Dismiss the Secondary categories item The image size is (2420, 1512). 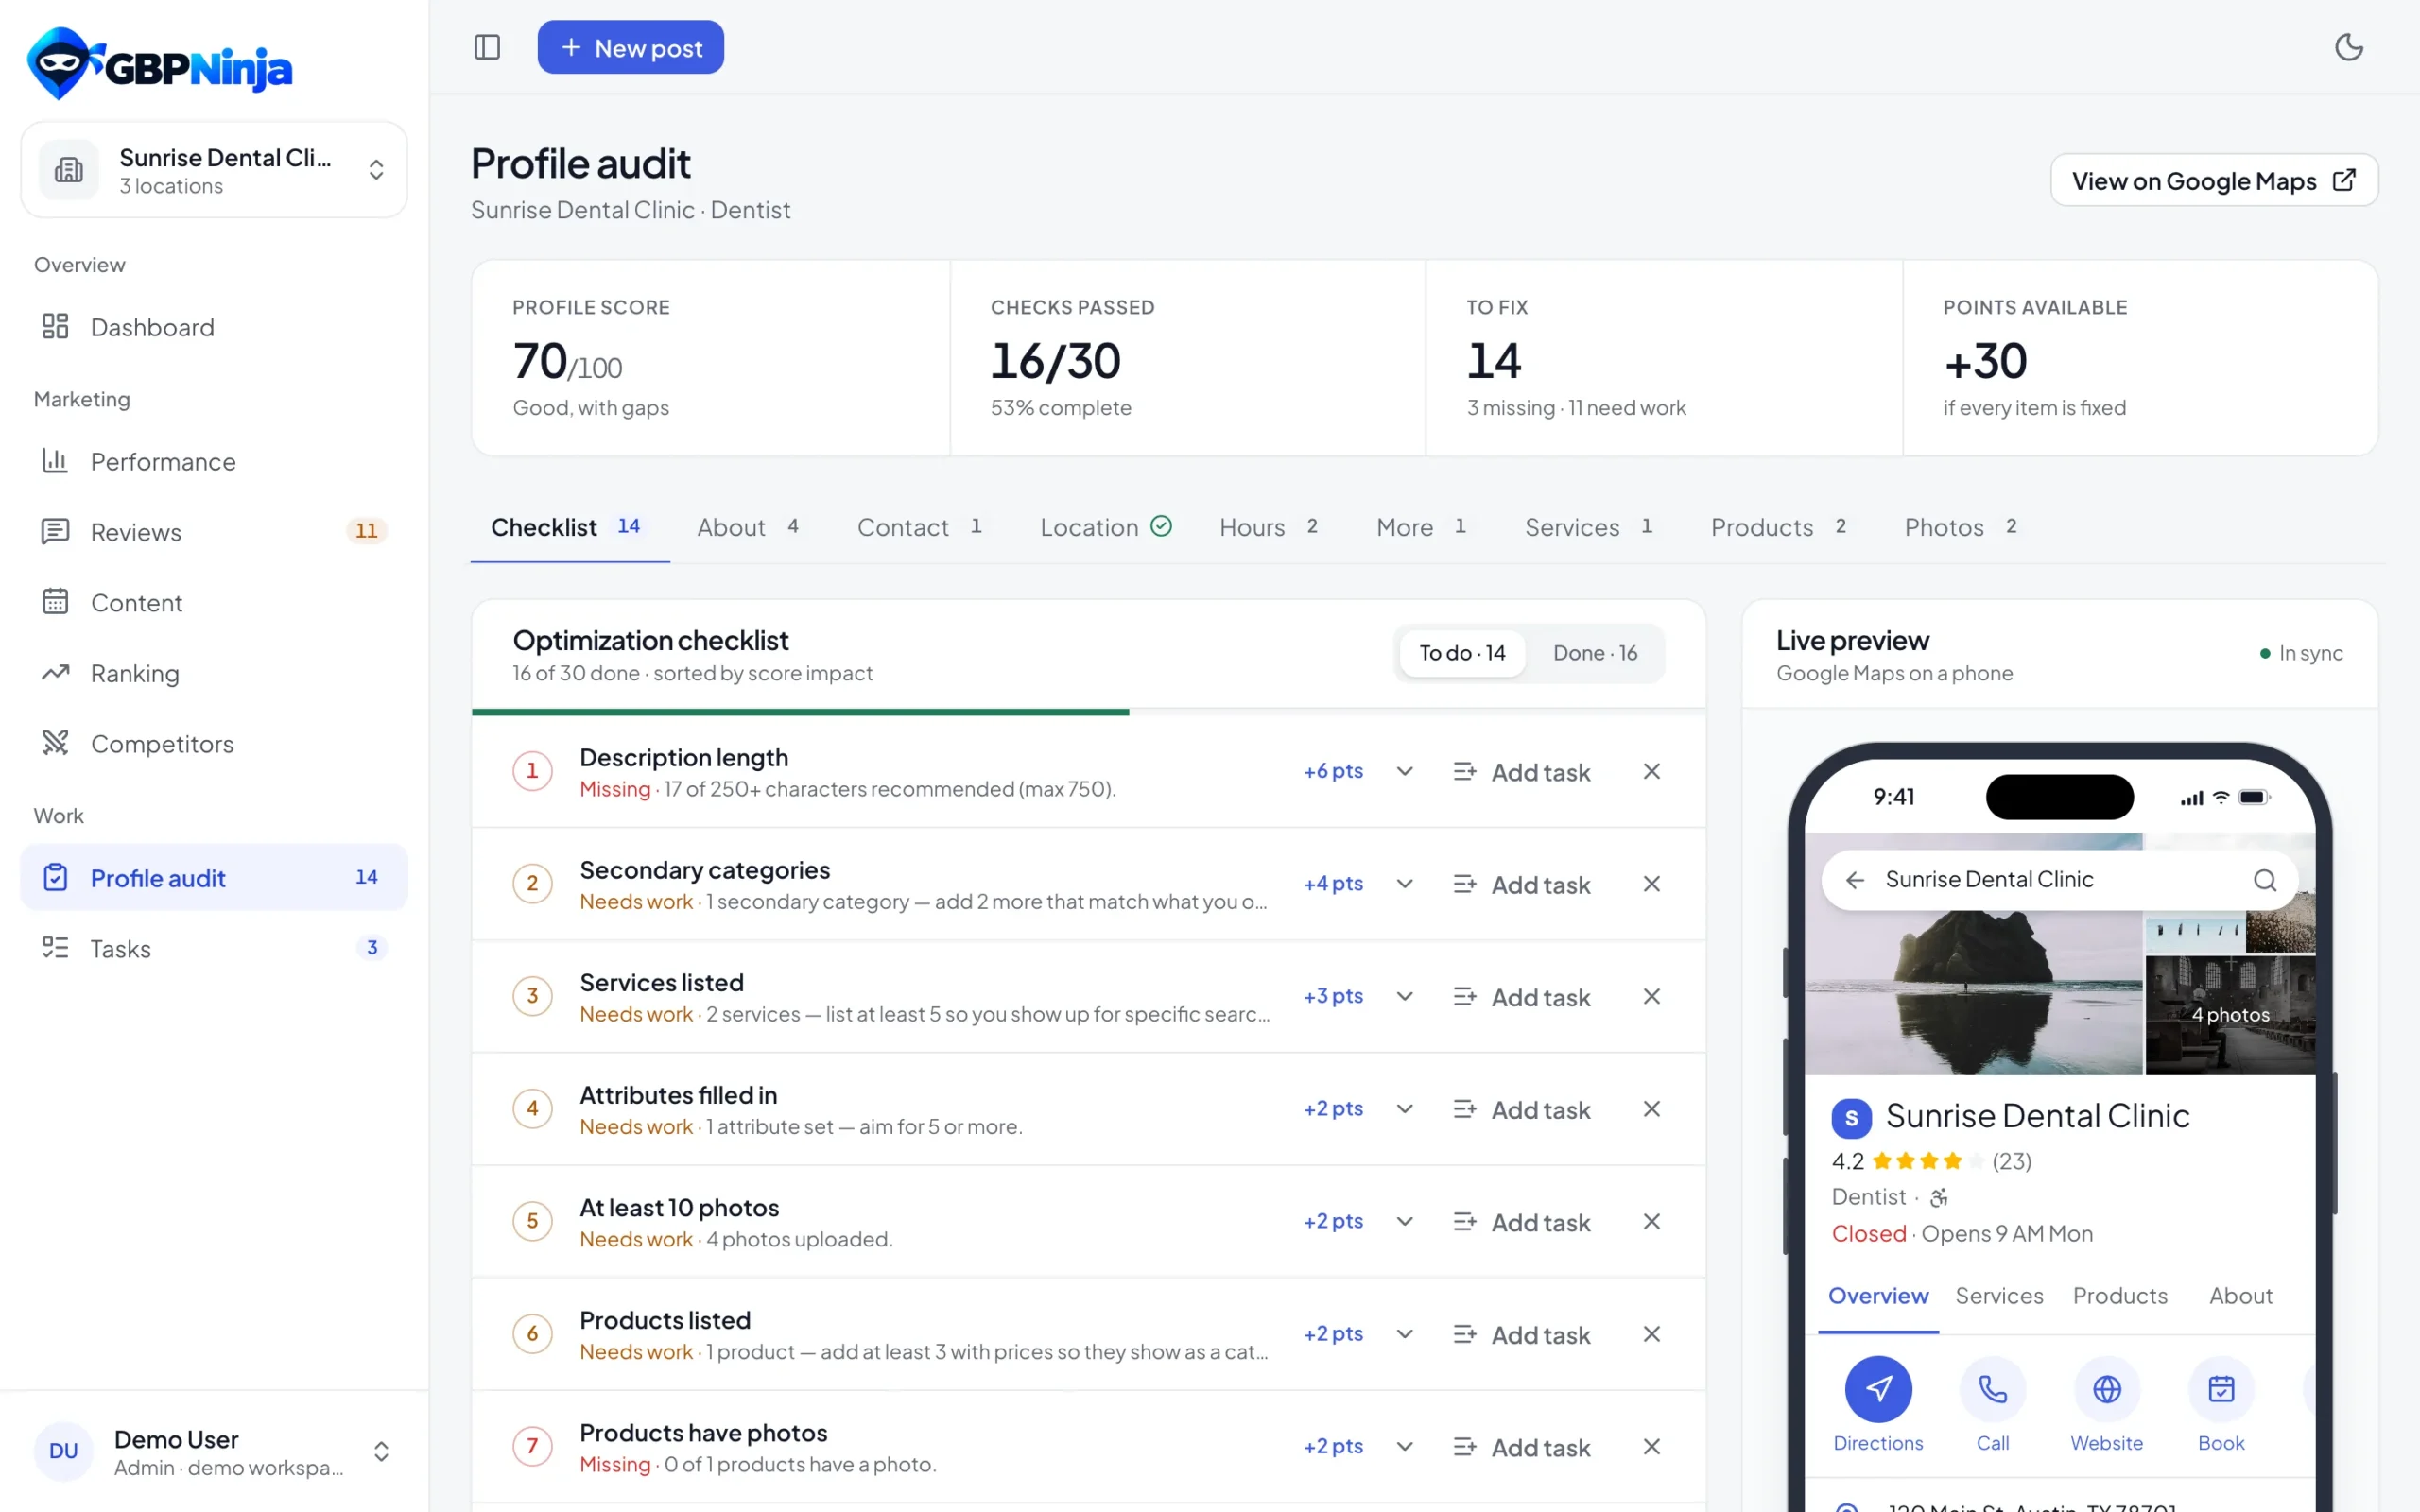(1651, 884)
